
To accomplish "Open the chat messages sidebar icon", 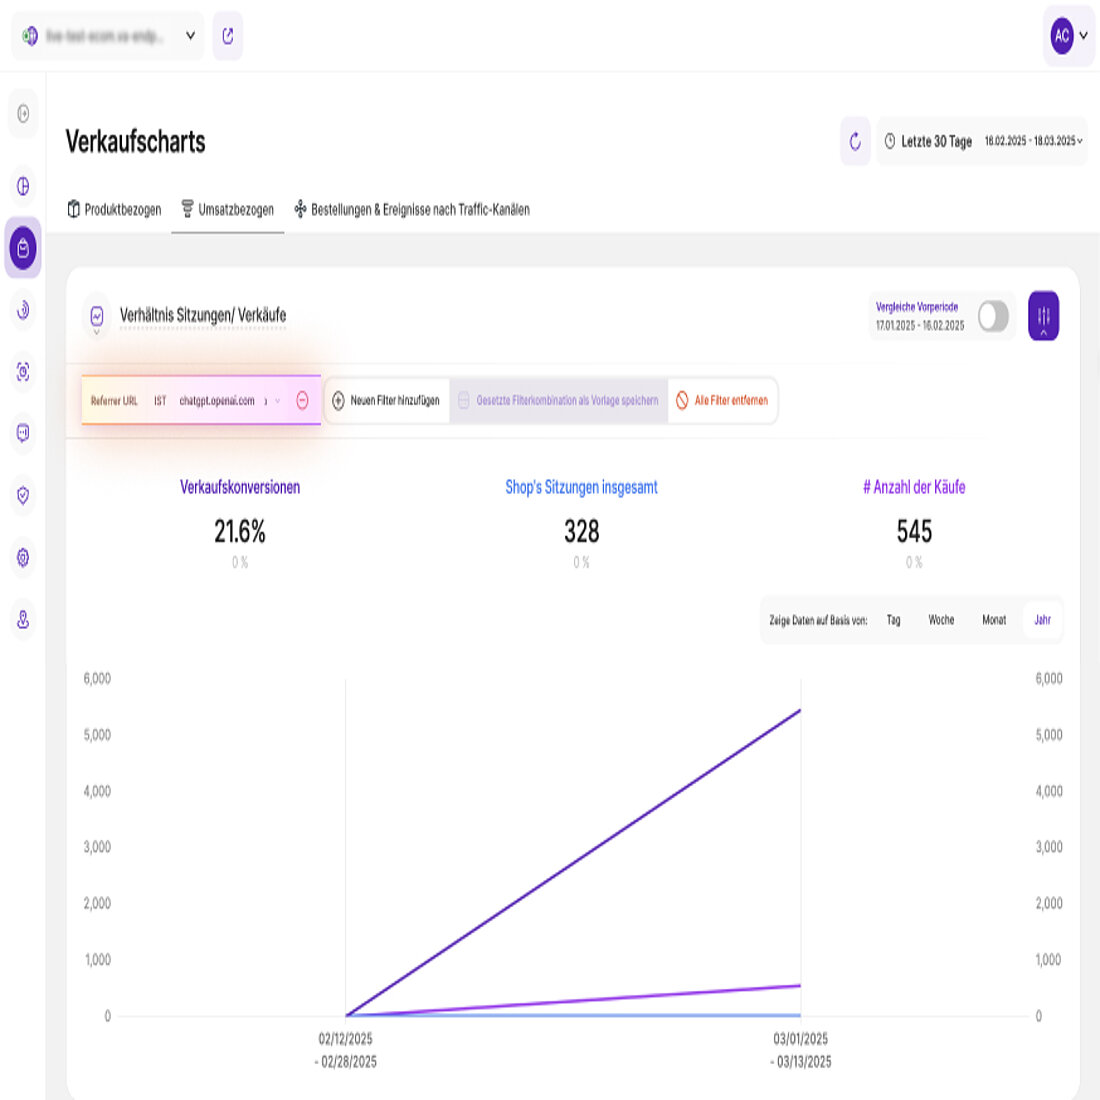I will [x=22, y=433].
